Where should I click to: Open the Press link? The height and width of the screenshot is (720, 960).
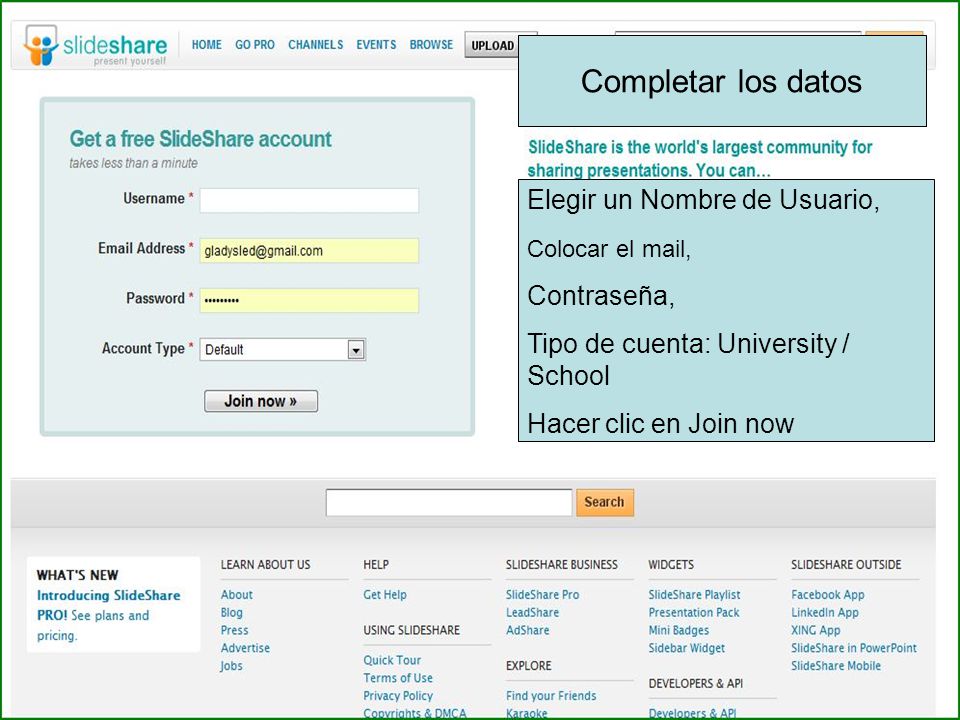tap(234, 630)
